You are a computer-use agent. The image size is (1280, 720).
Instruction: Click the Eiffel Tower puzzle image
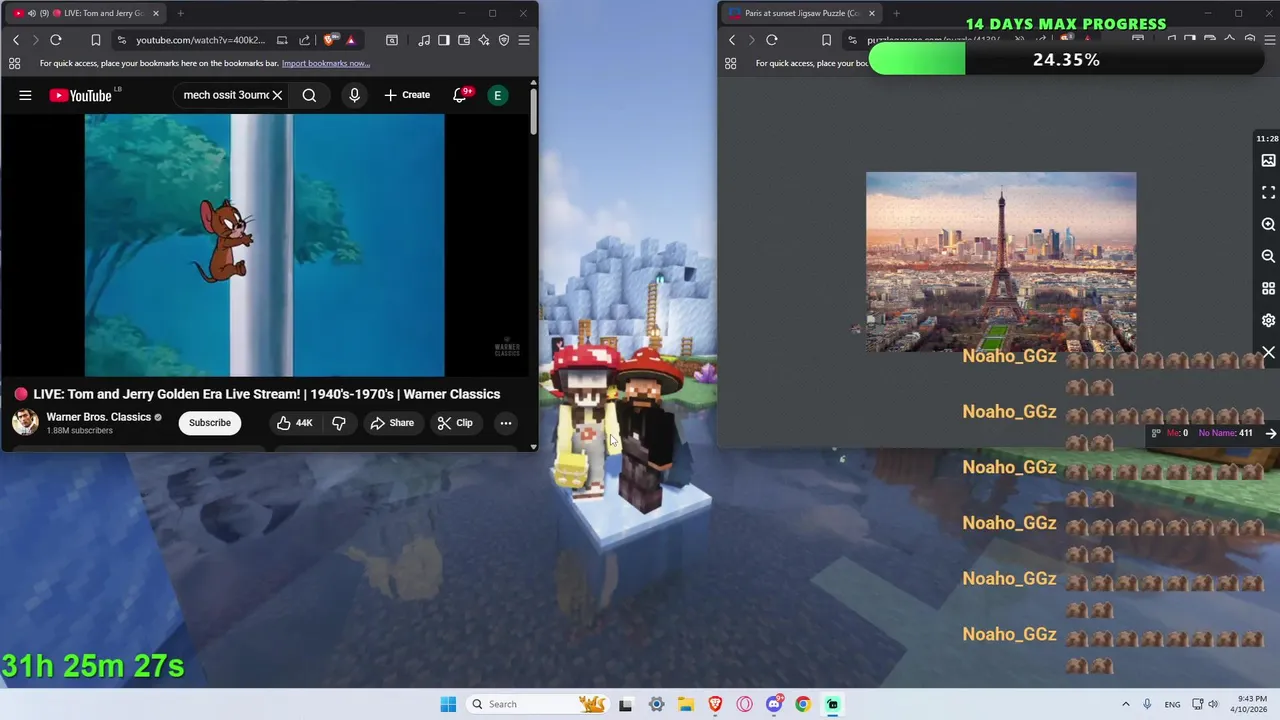tap(1001, 262)
